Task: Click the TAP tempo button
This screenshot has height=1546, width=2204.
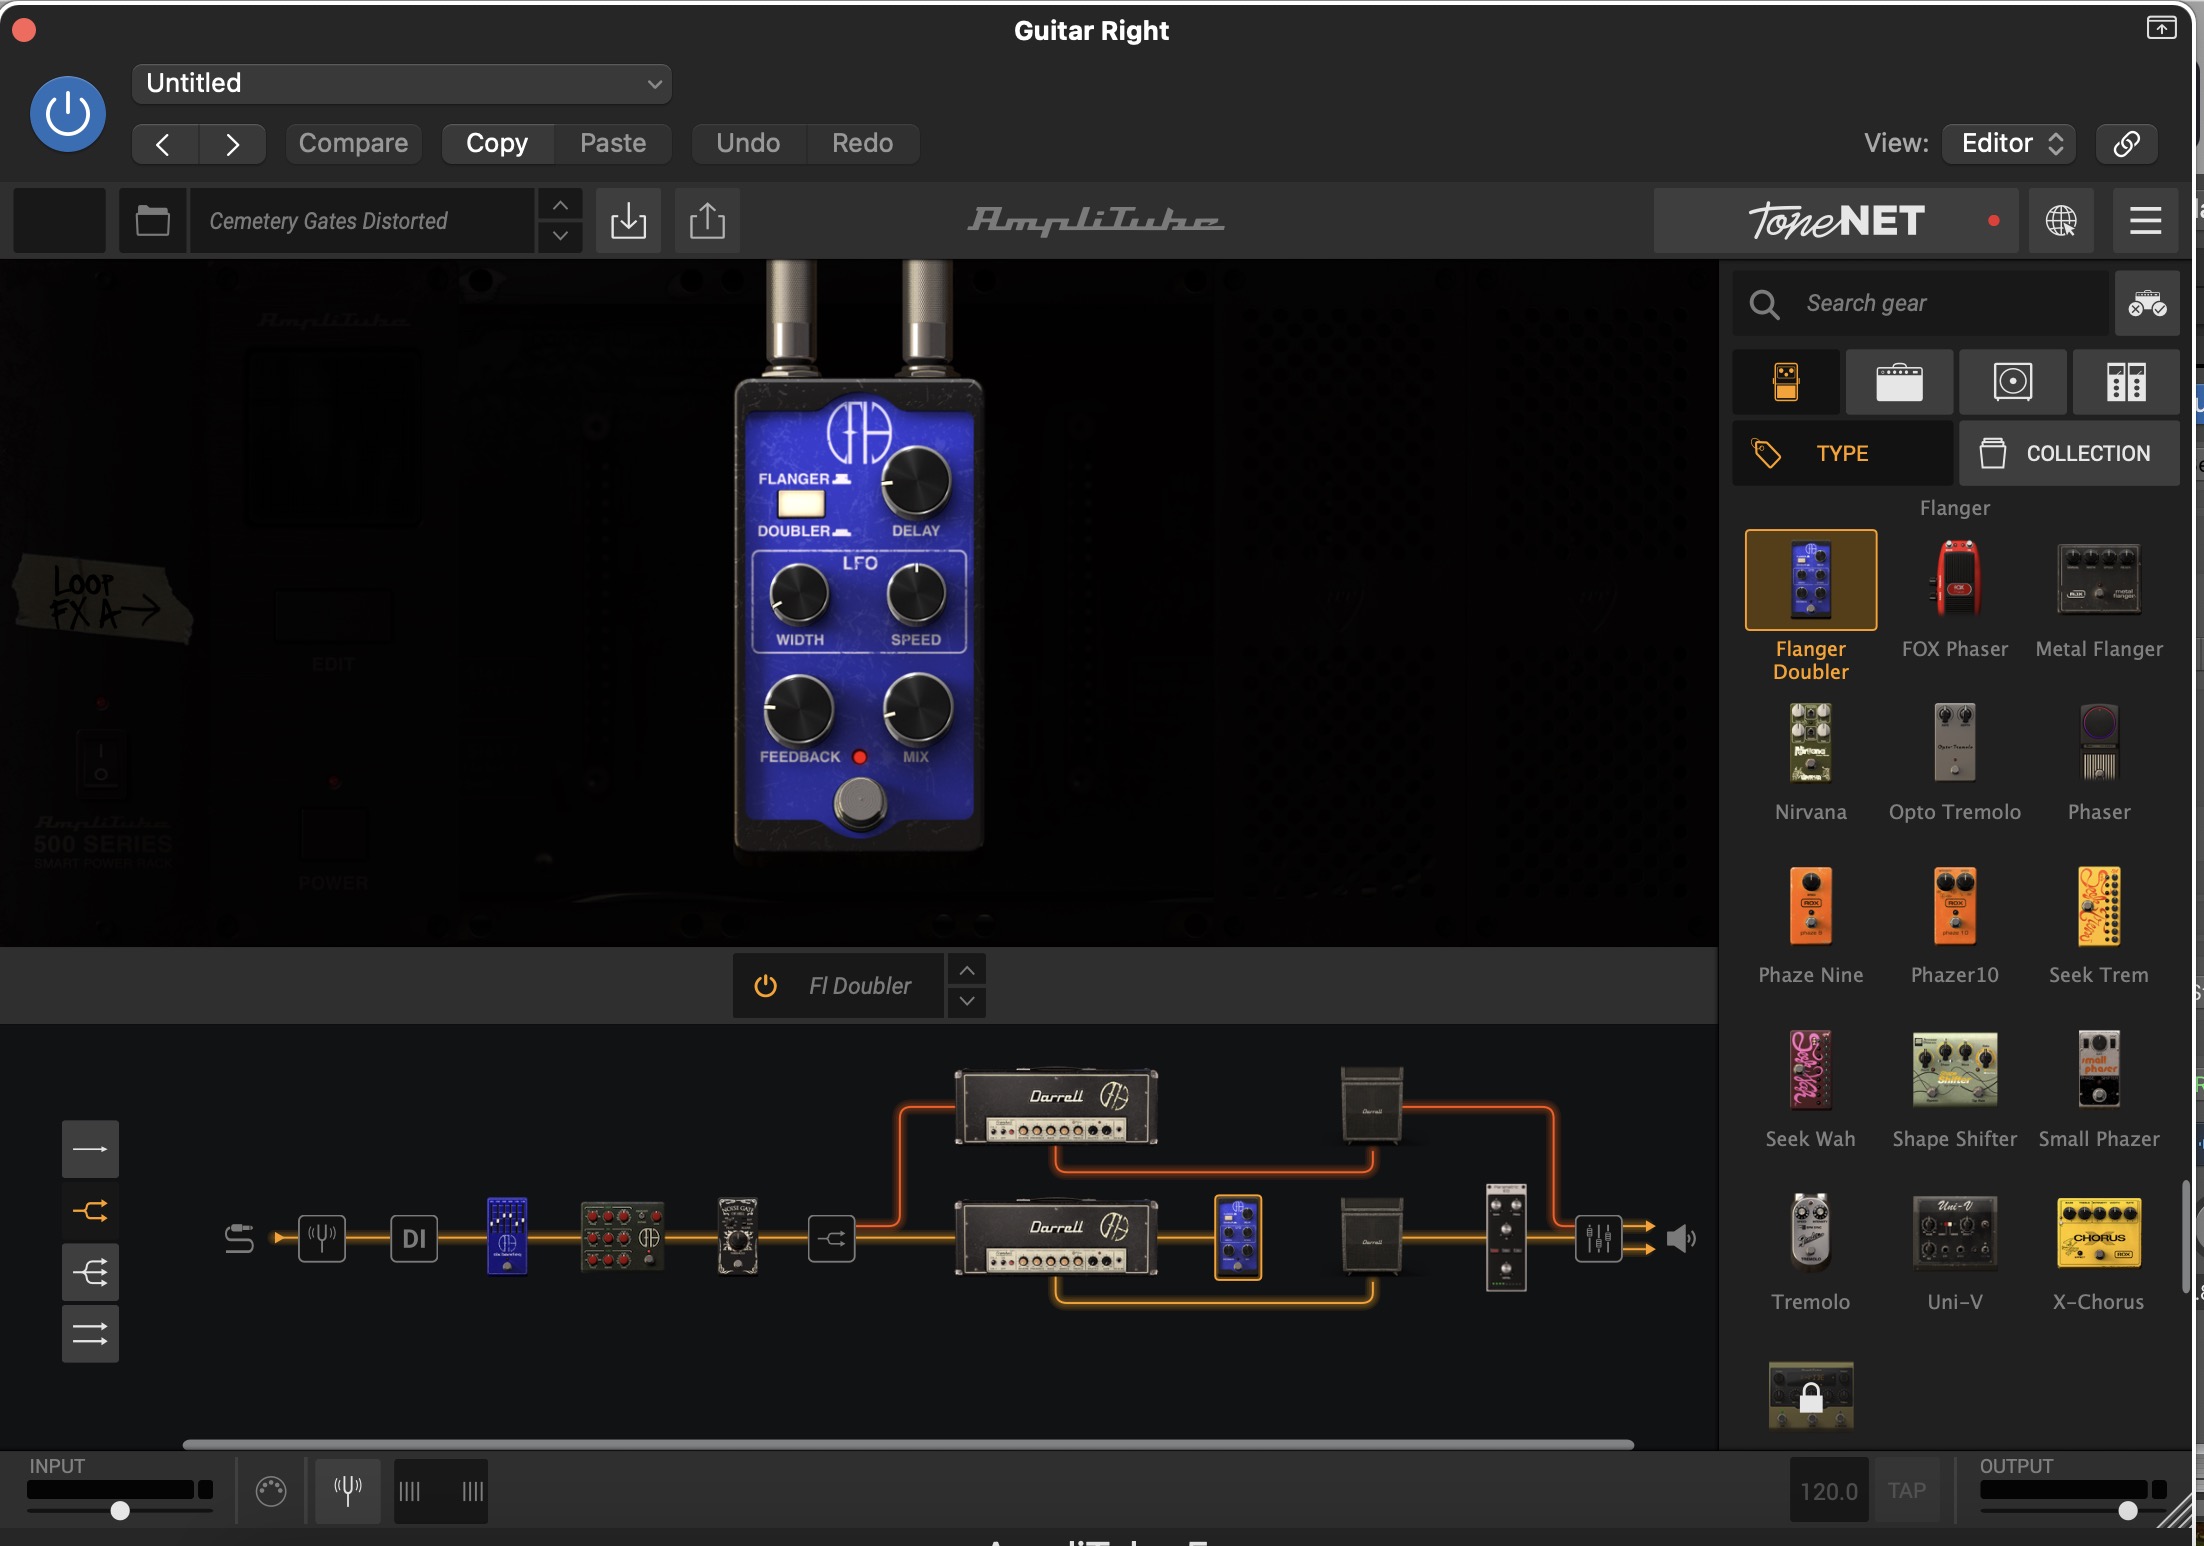Action: [x=1907, y=1490]
